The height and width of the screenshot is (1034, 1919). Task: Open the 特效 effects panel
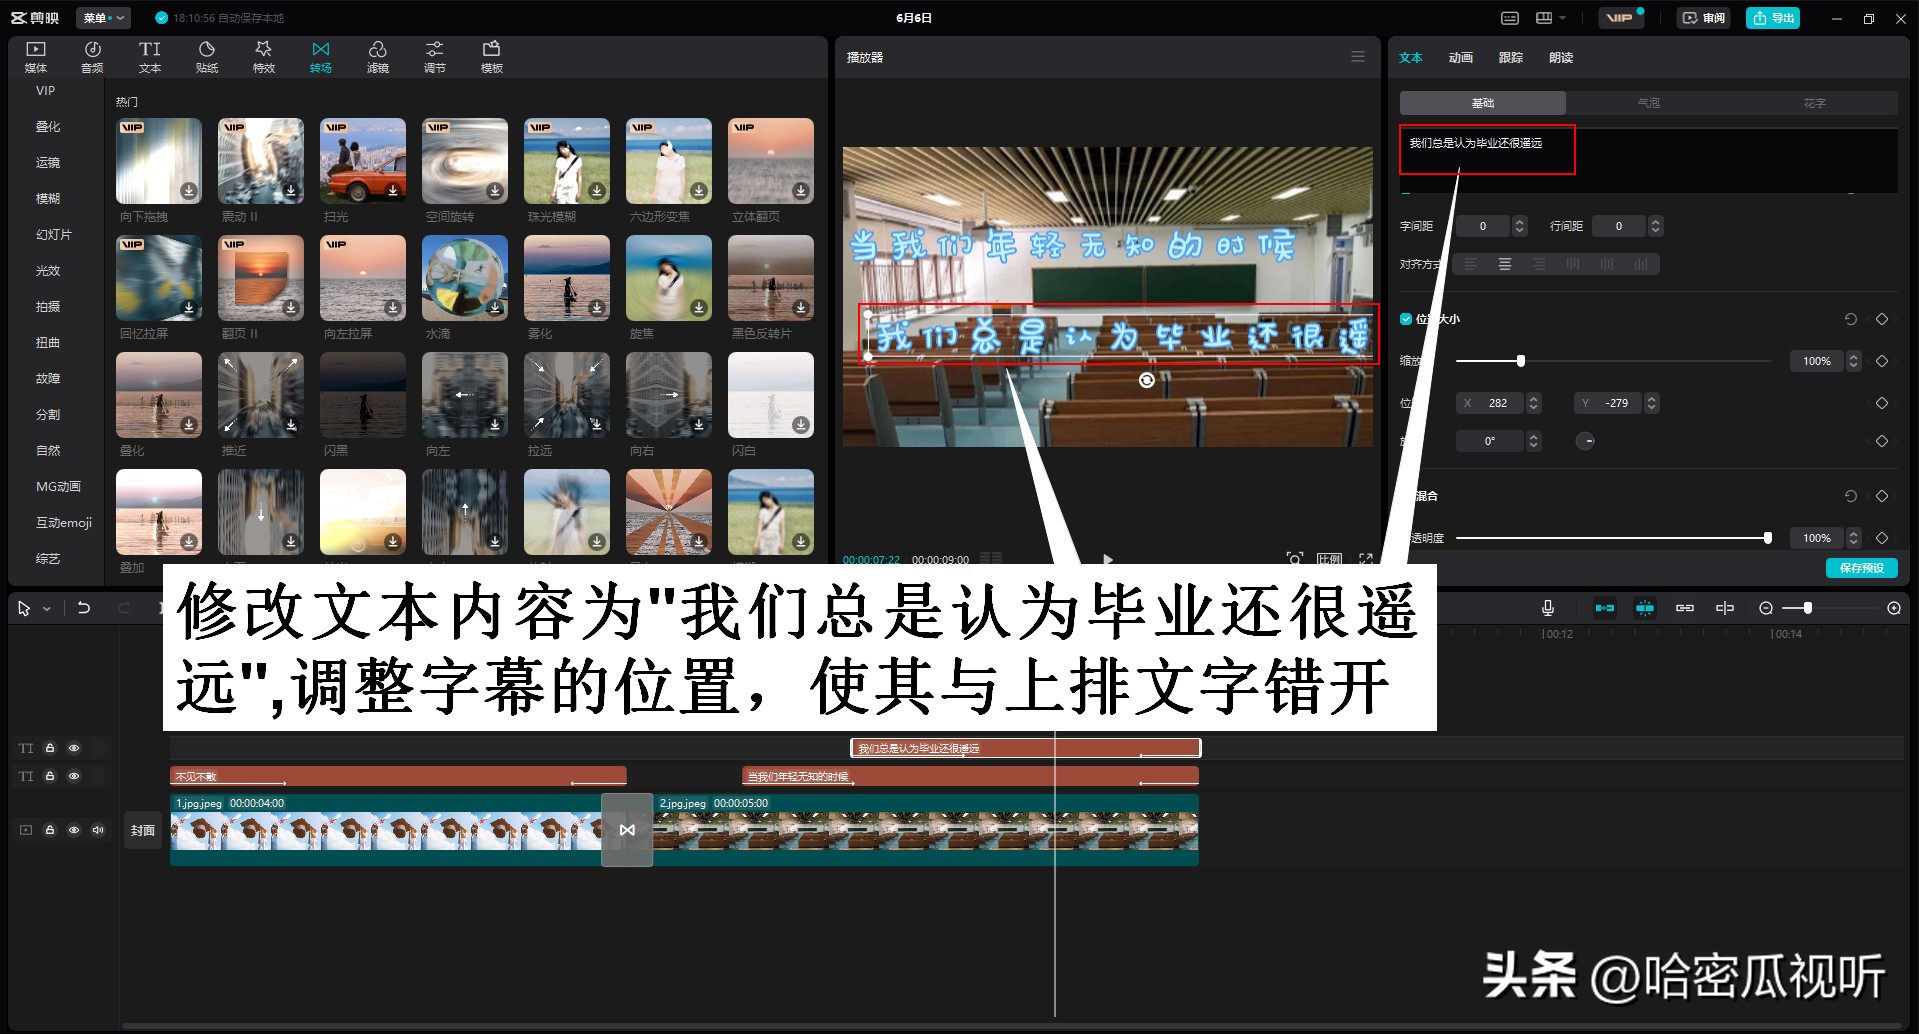coord(263,55)
